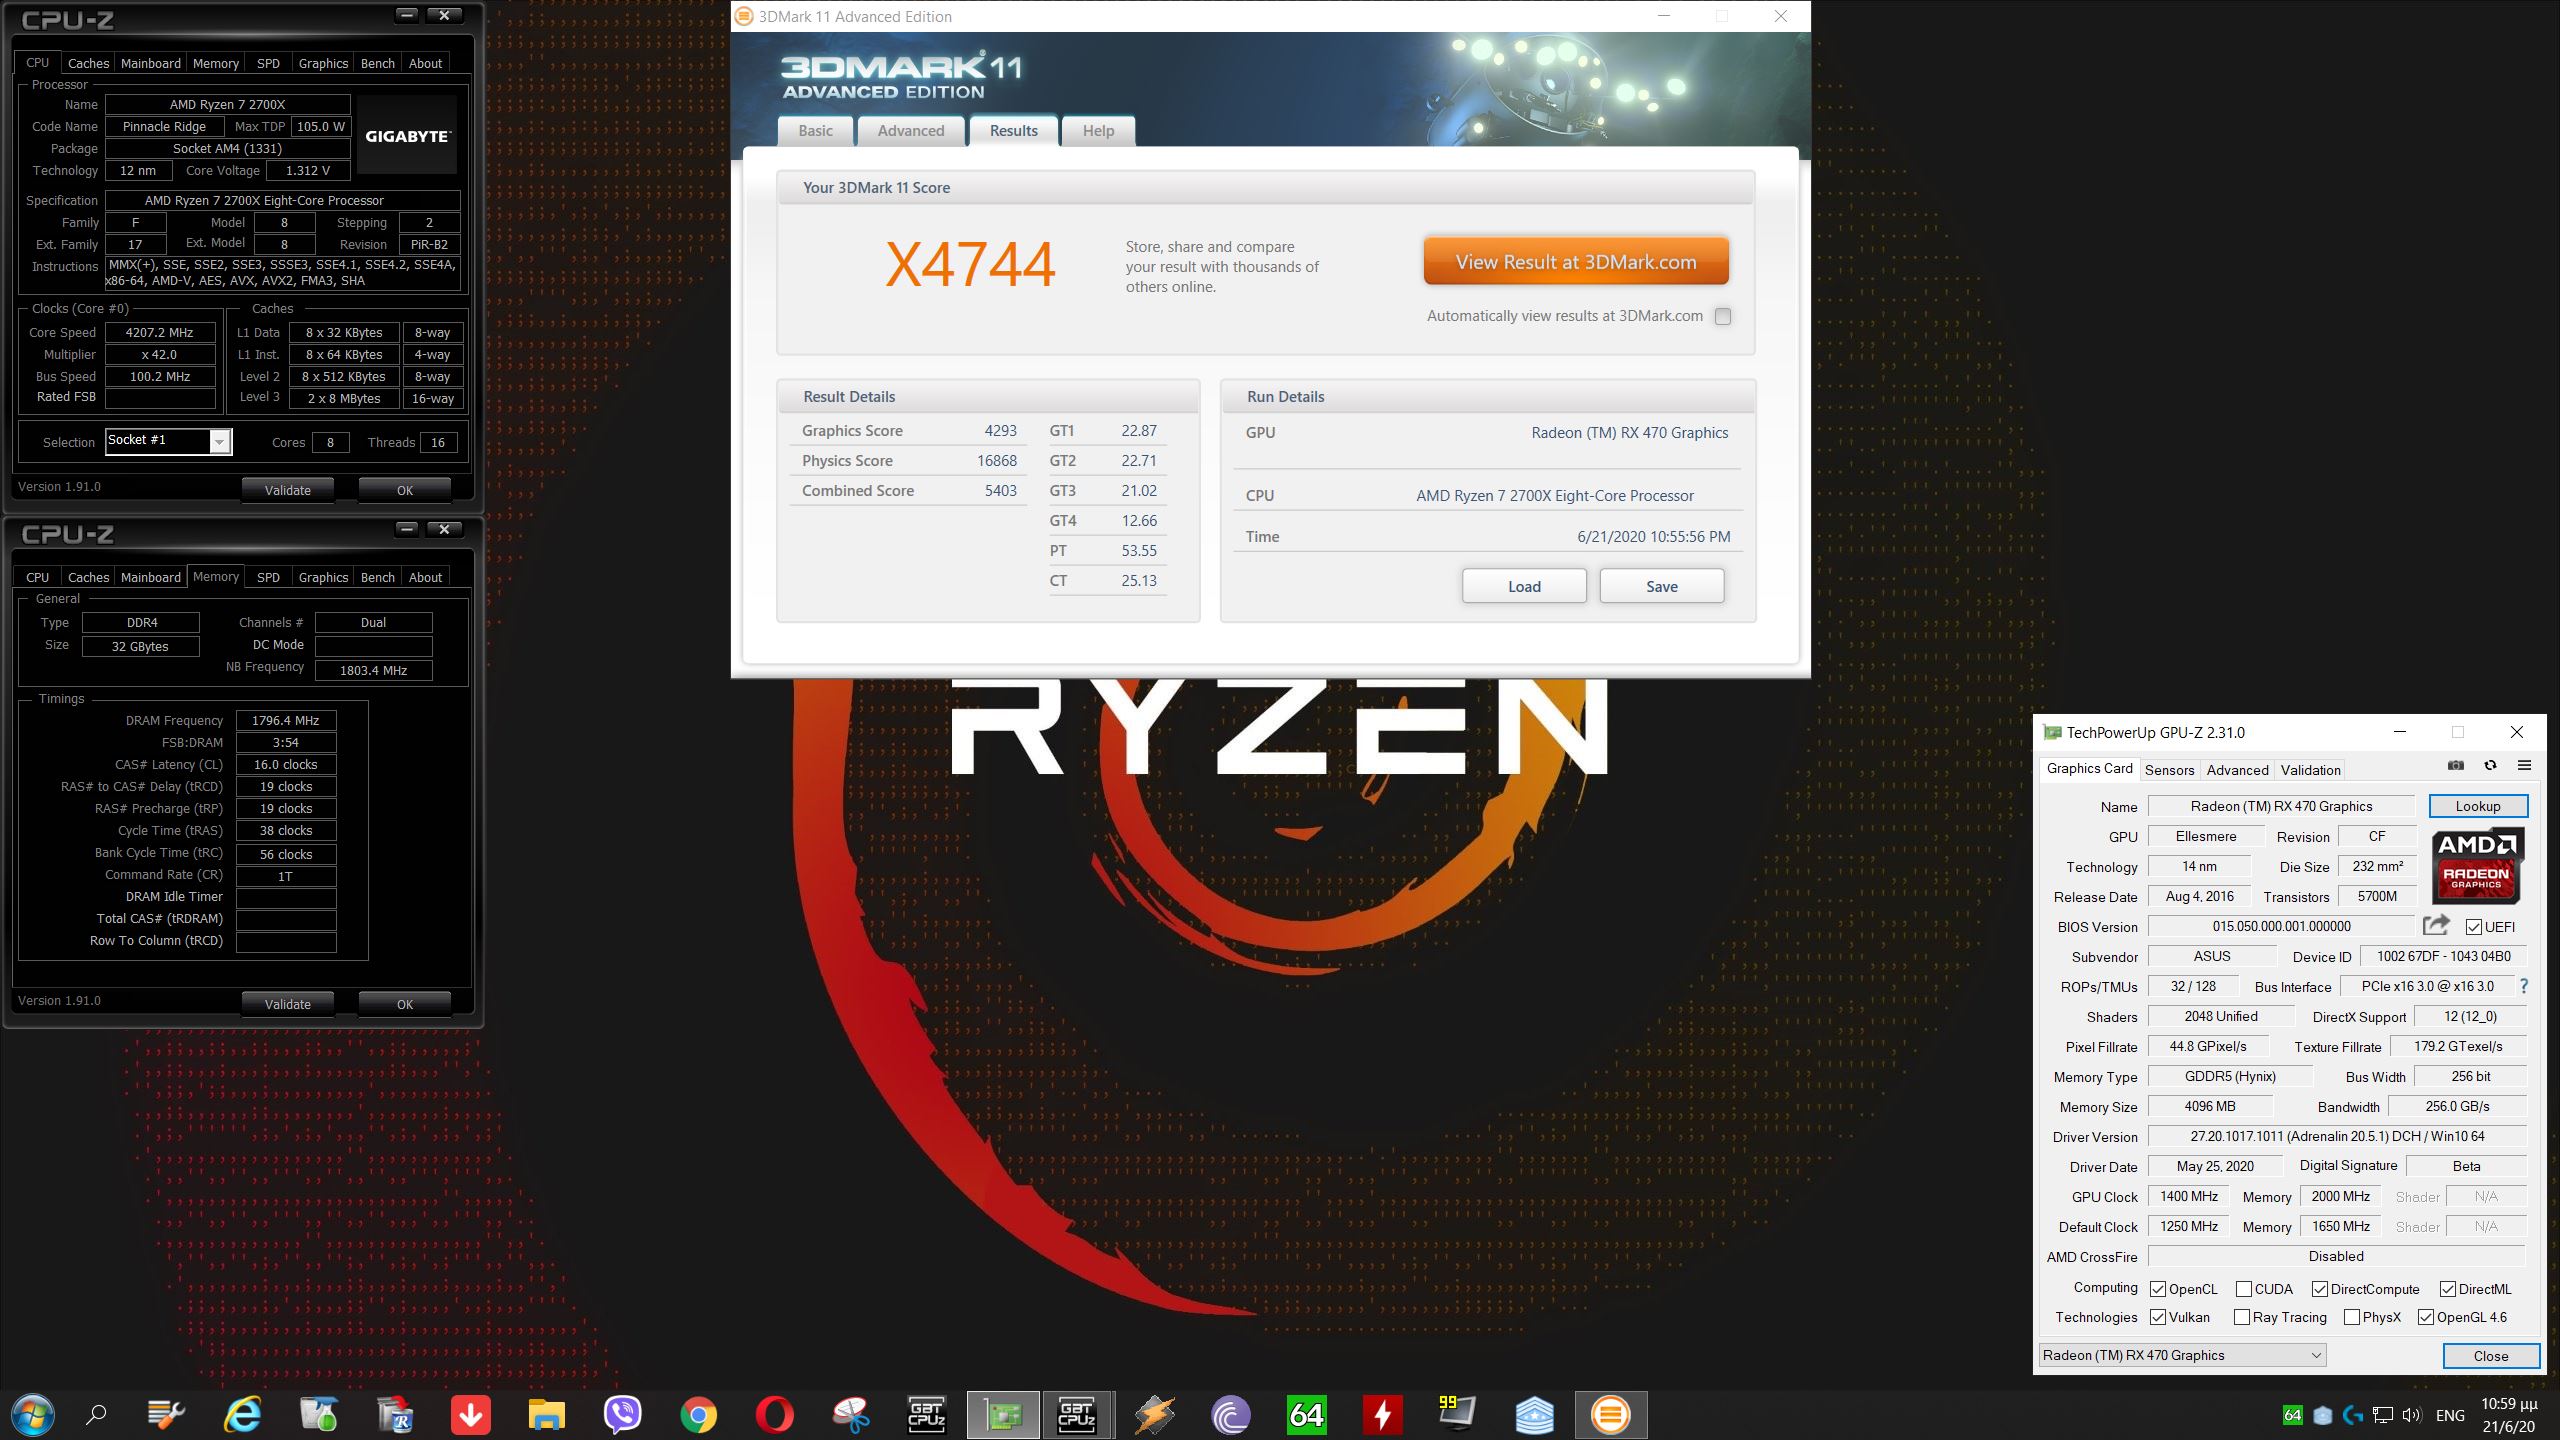Image resolution: width=2560 pixels, height=1440 pixels.
Task: Toggle the Vulkan checkbox
Action: click(x=2158, y=1317)
